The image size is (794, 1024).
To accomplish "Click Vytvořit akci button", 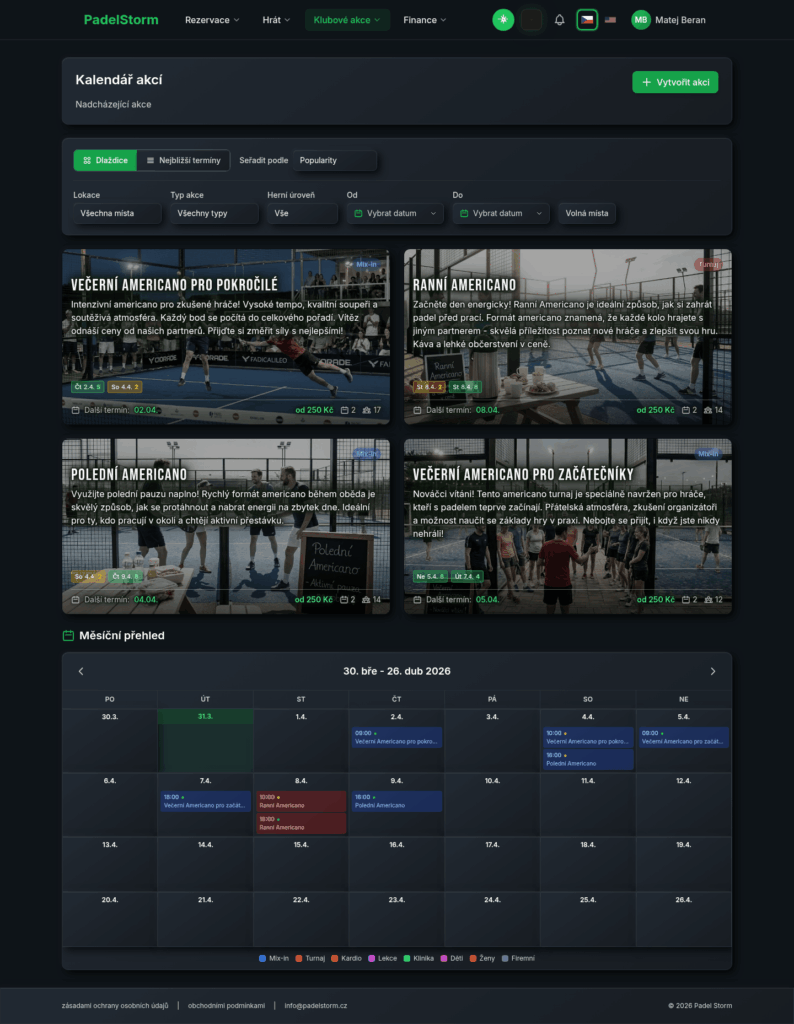I will pyautogui.click(x=675, y=82).
